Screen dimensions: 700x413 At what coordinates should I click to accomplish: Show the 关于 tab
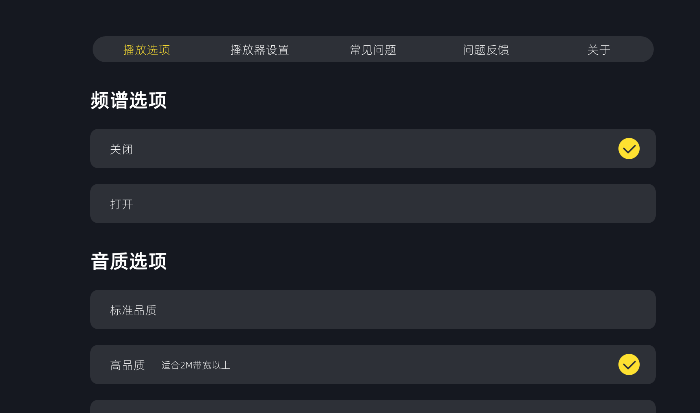click(599, 50)
